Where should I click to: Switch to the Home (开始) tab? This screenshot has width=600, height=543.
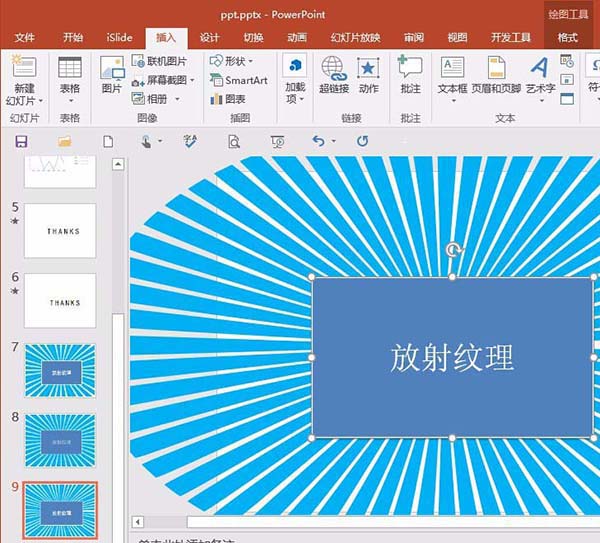click(x=73, y=38)
